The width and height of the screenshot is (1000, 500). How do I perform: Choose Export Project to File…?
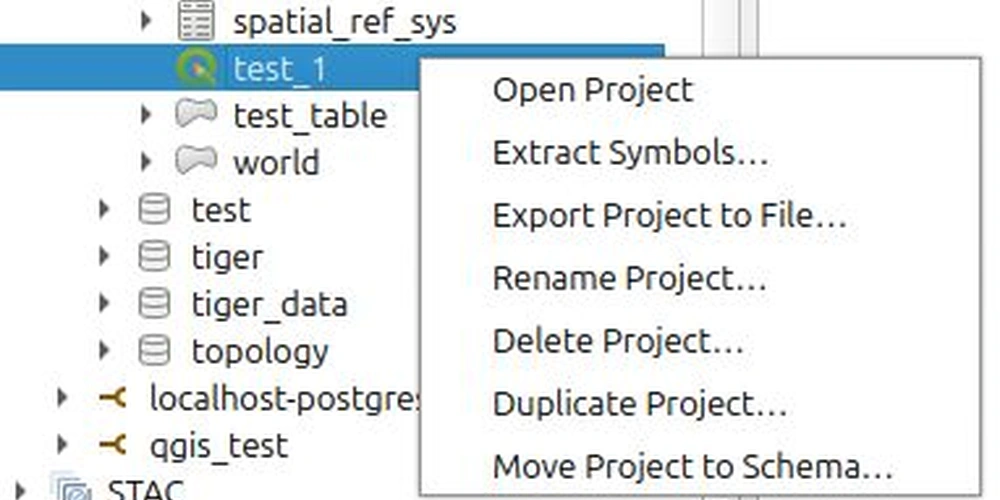tap(670, 216)
